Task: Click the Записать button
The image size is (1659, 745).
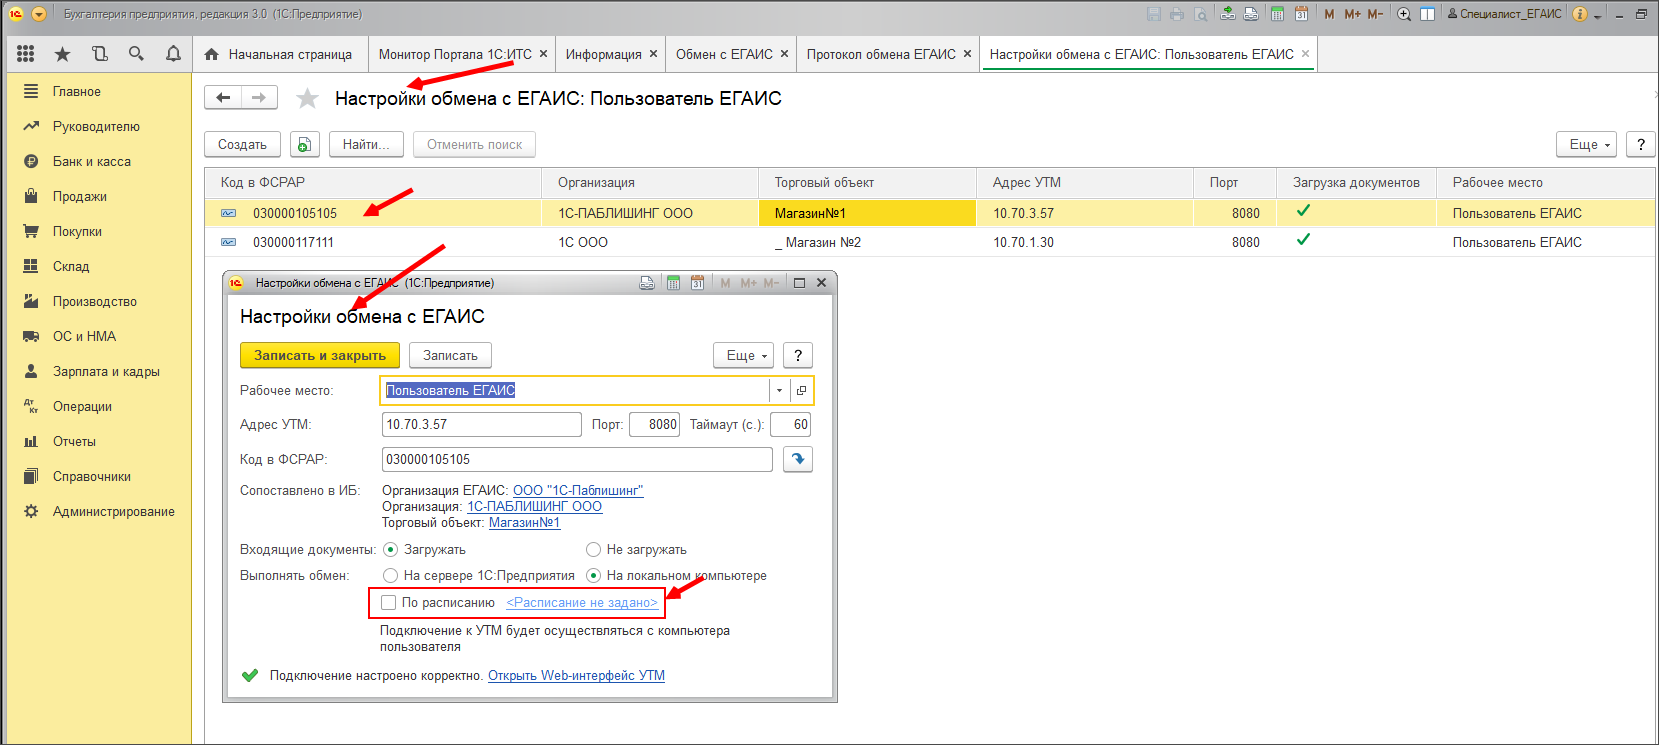Action: (450, 355)
